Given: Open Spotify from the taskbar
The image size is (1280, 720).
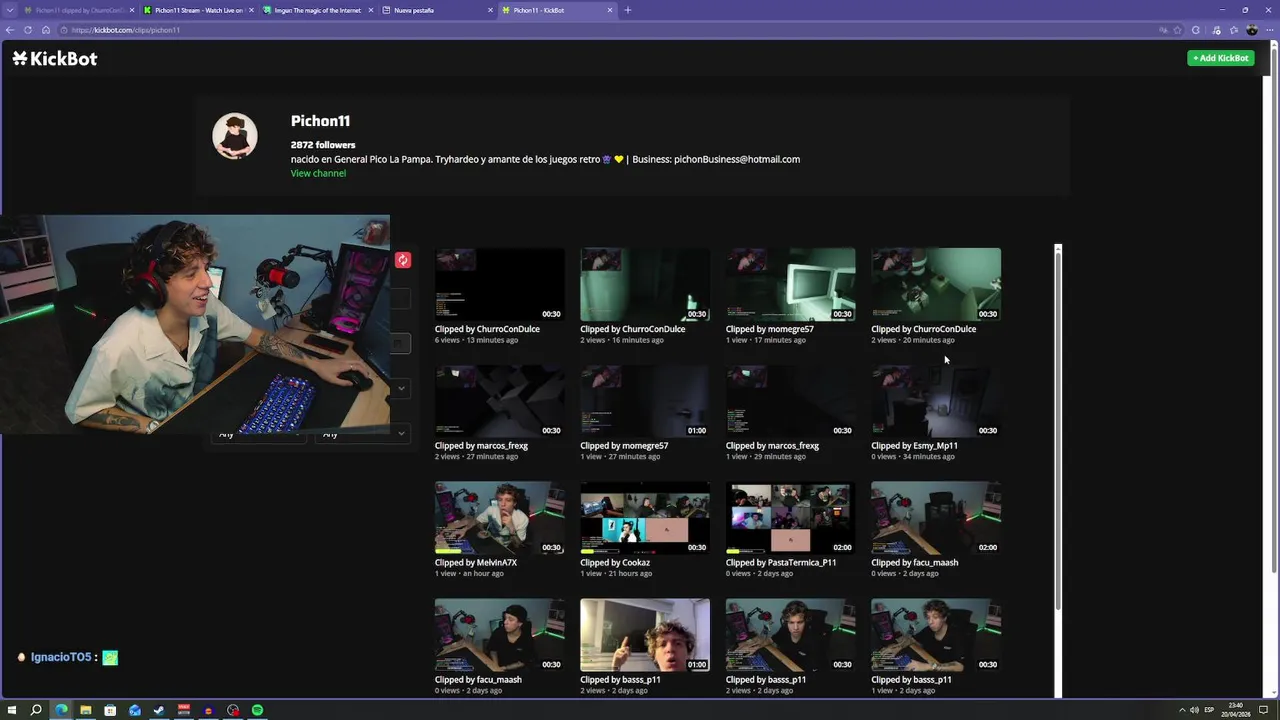Looking at the screenshot, I should coord(257,710).
